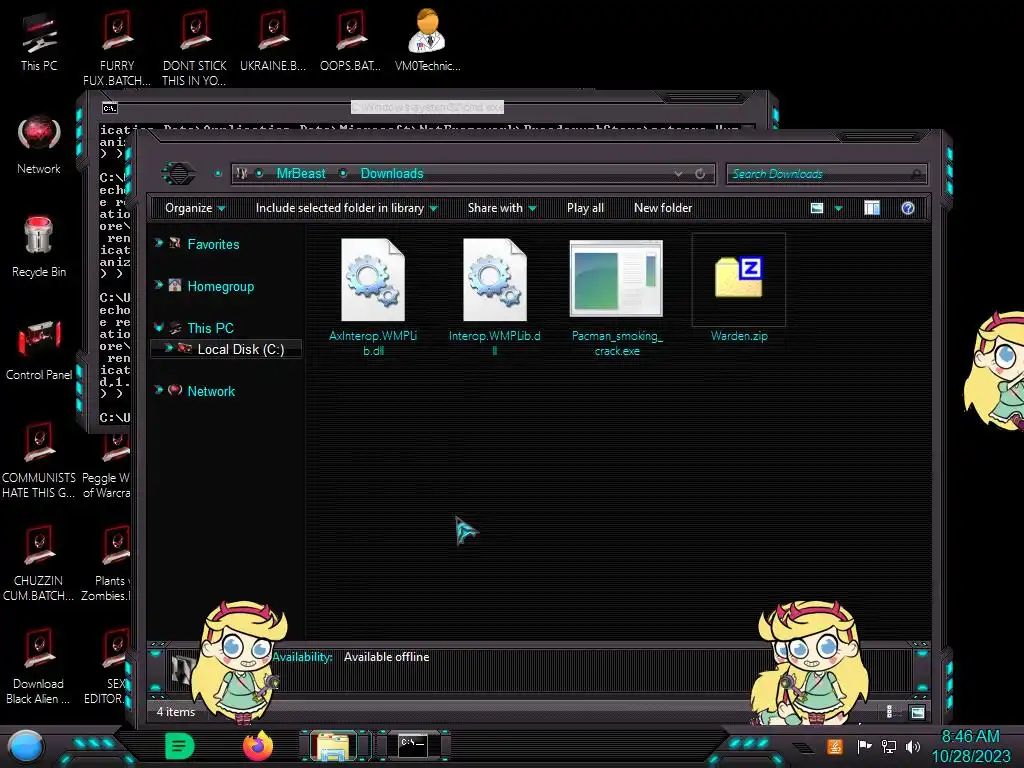Image resolution: width=1024 pixels, height=768 pixels.
Task: Open volume control tray icon
Action: [913, 746]
